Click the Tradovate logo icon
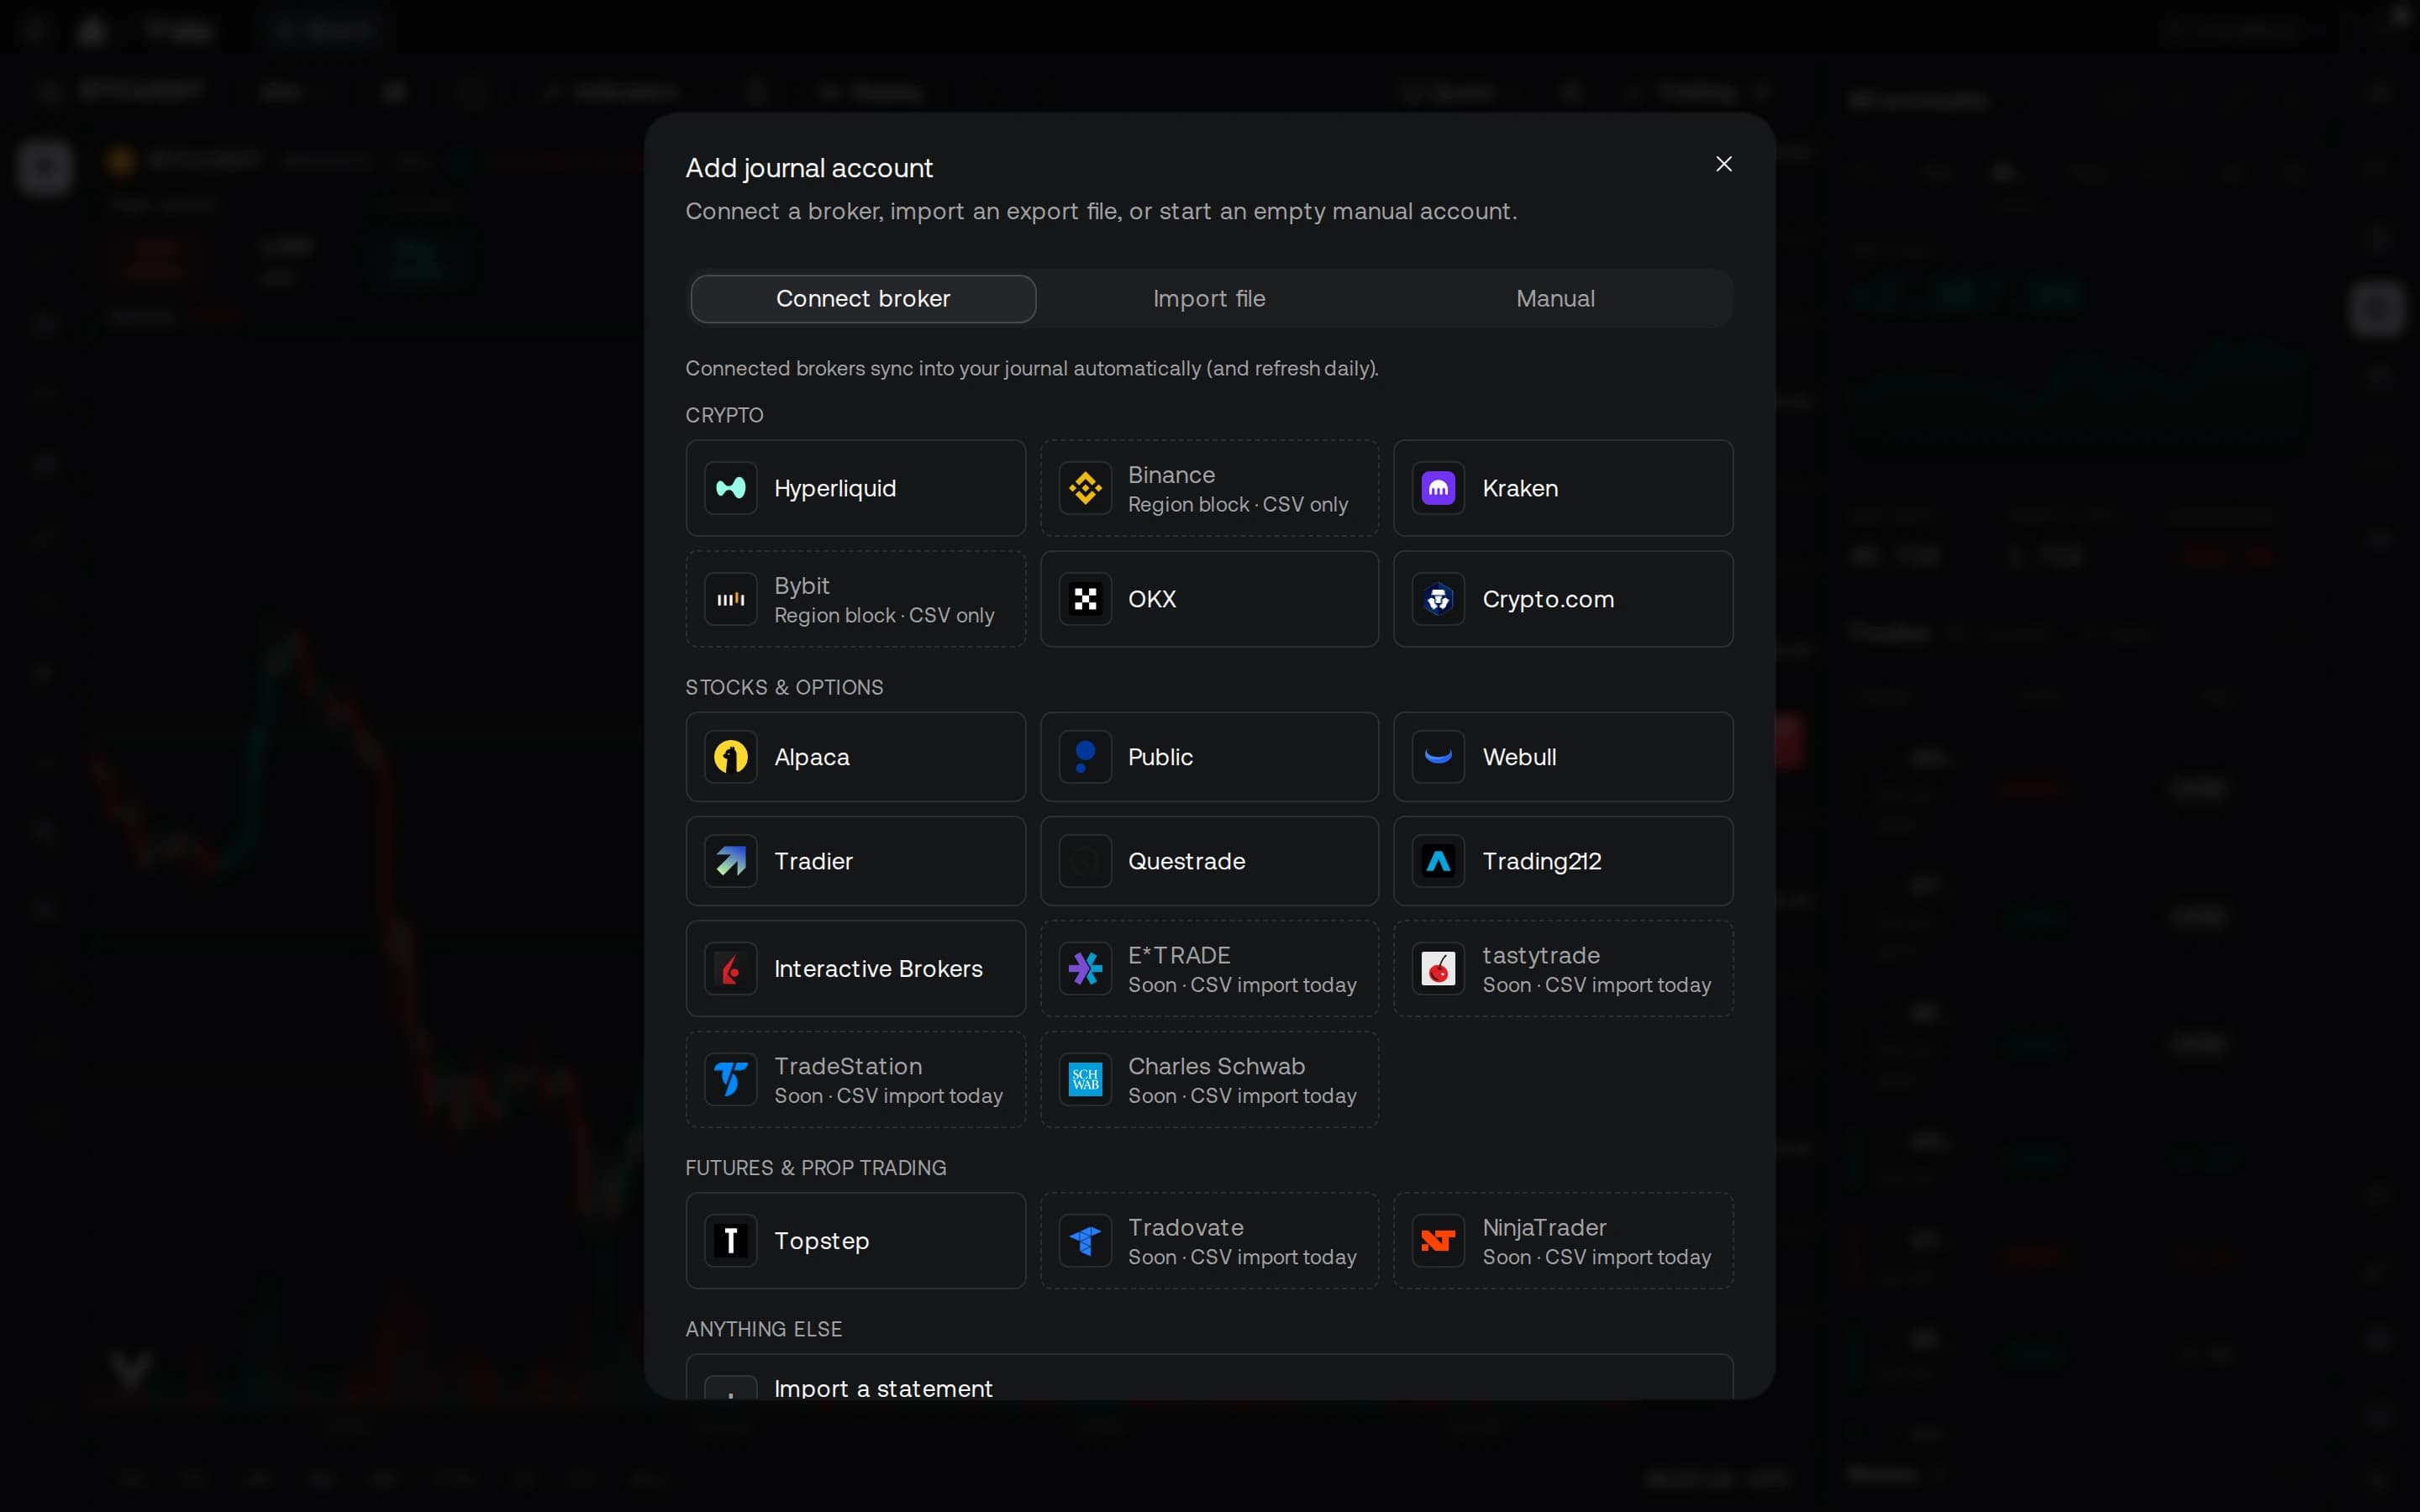 (1085, 1241)
